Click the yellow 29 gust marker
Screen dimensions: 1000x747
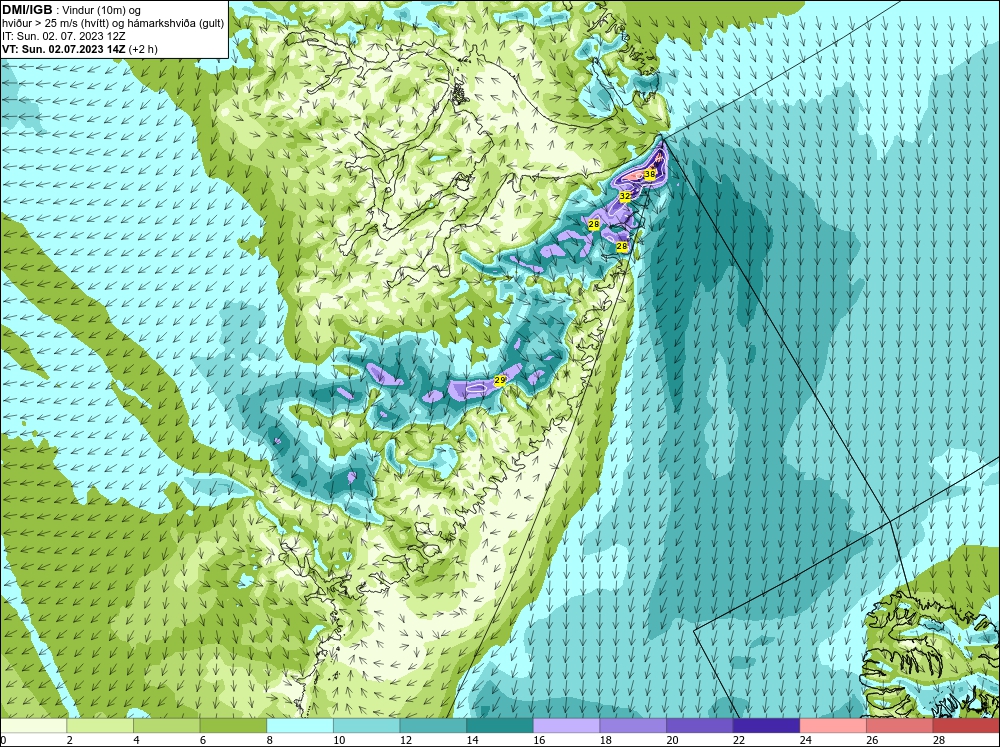pyautogui.click(x=500, y=380)
